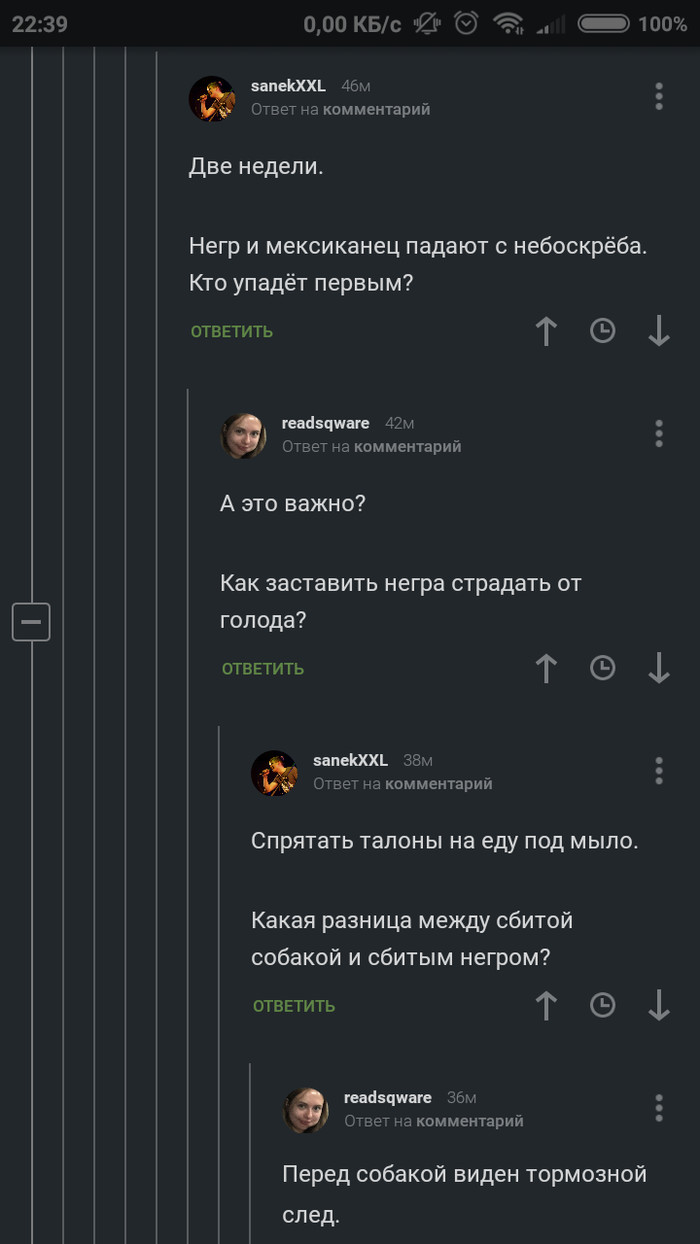Tap clock icon on "А это важно?" comment
The height and width of the screenshot is (1244, 700).
point(602,668)
